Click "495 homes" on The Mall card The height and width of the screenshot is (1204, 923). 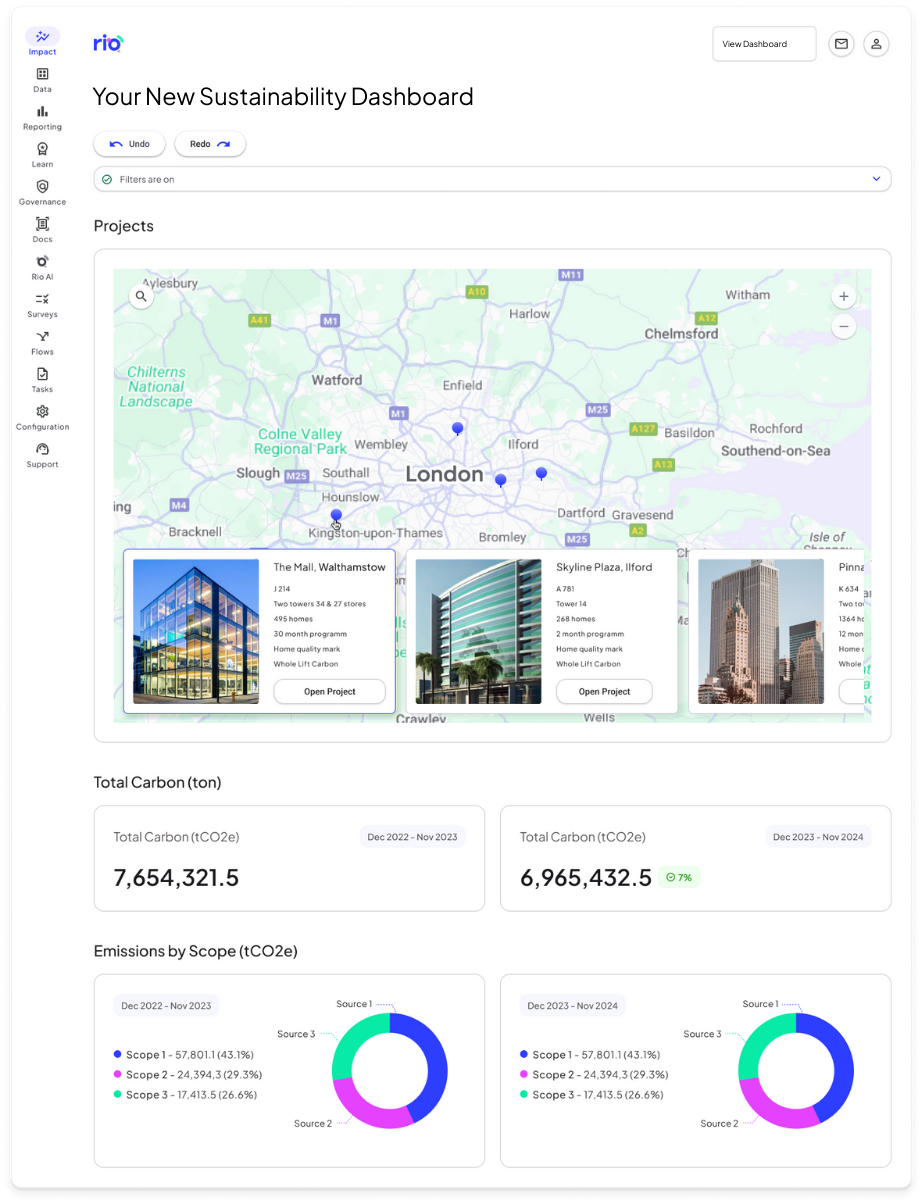[293, 619]
